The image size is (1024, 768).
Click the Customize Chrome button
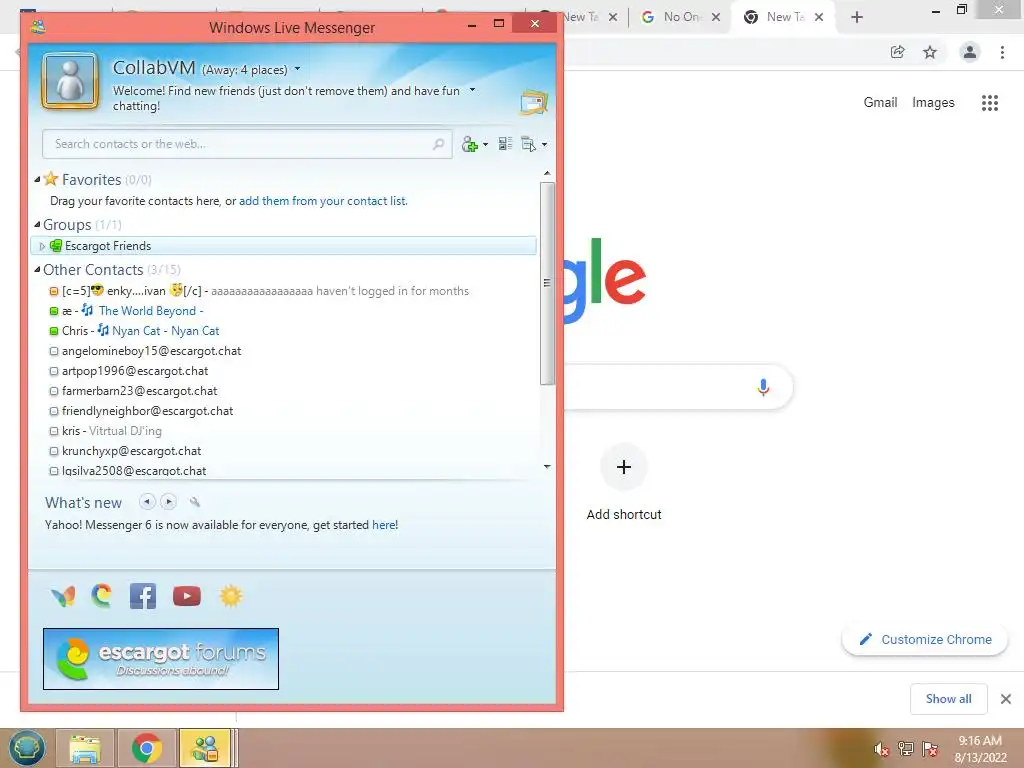pyautogui.click(x=925, y=639)
